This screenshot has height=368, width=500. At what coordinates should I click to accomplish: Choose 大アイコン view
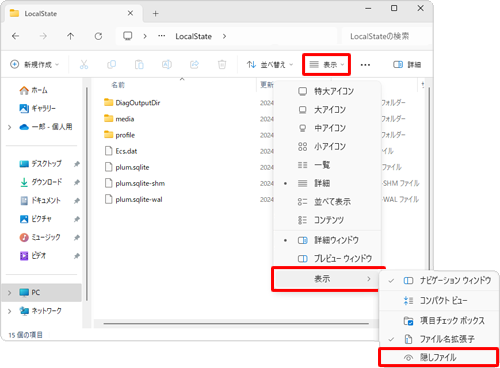coord(327,110)
